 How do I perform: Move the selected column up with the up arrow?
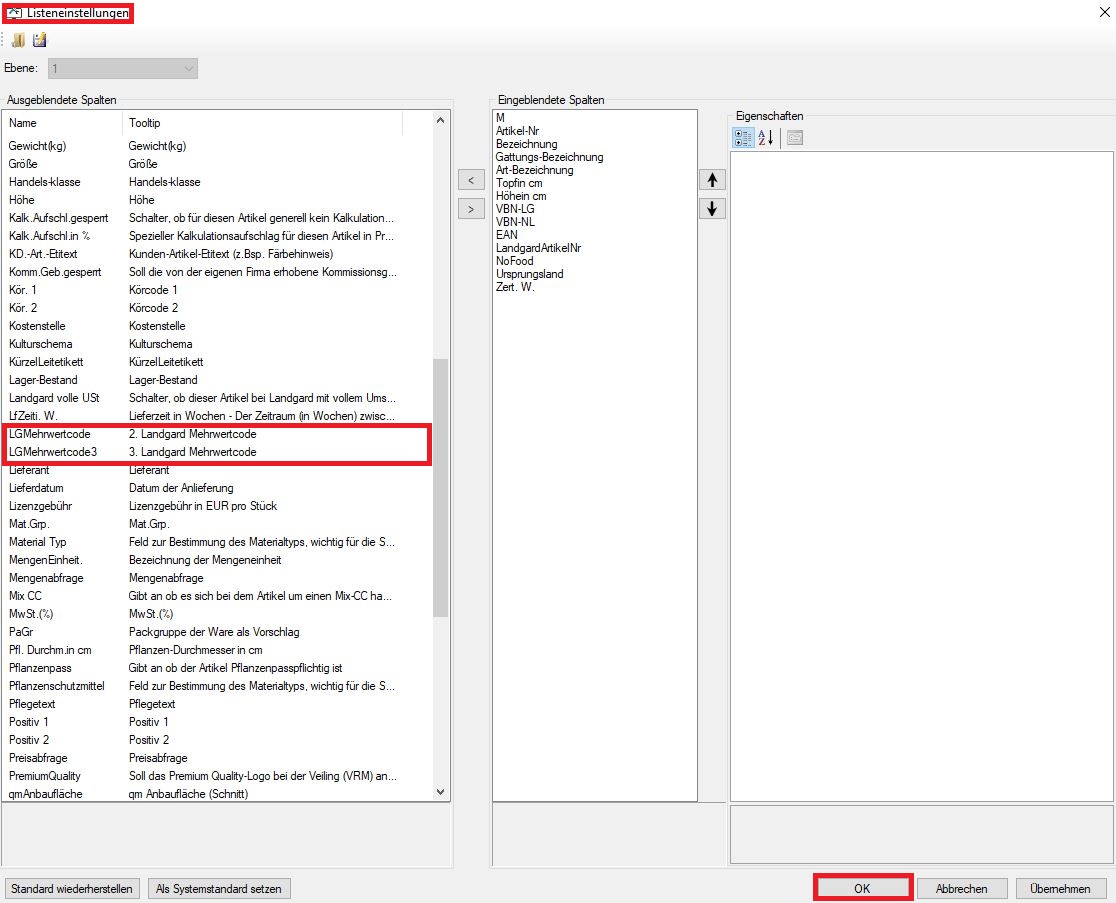coord(712,180)
